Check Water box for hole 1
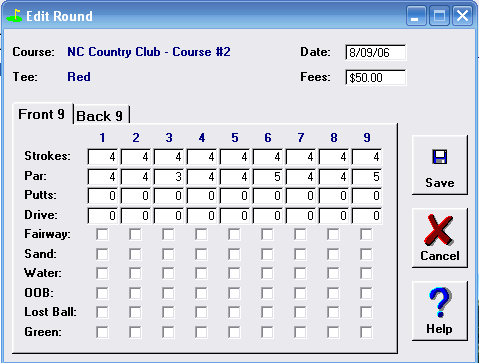The width and height of the screenshot is (479, 363). (102, 273)
